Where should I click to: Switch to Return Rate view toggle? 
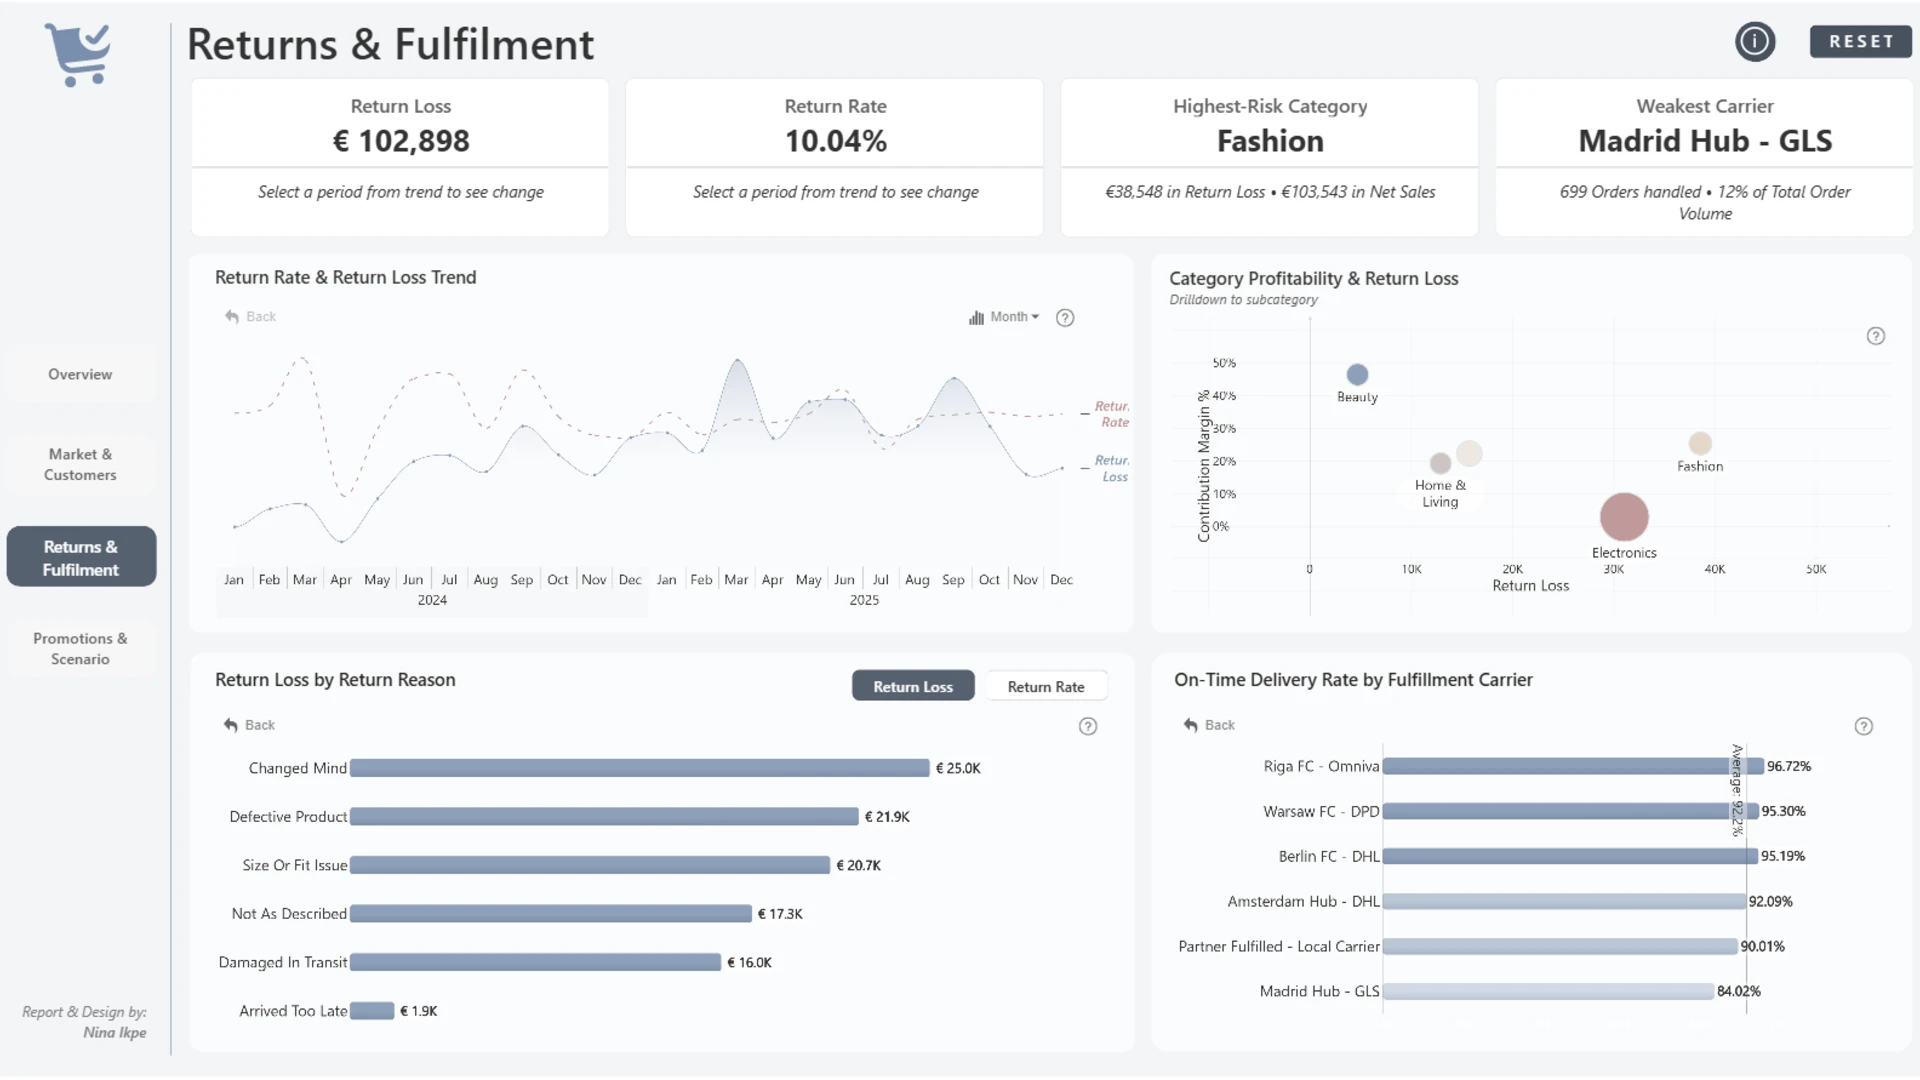(x=1046, y=686)
